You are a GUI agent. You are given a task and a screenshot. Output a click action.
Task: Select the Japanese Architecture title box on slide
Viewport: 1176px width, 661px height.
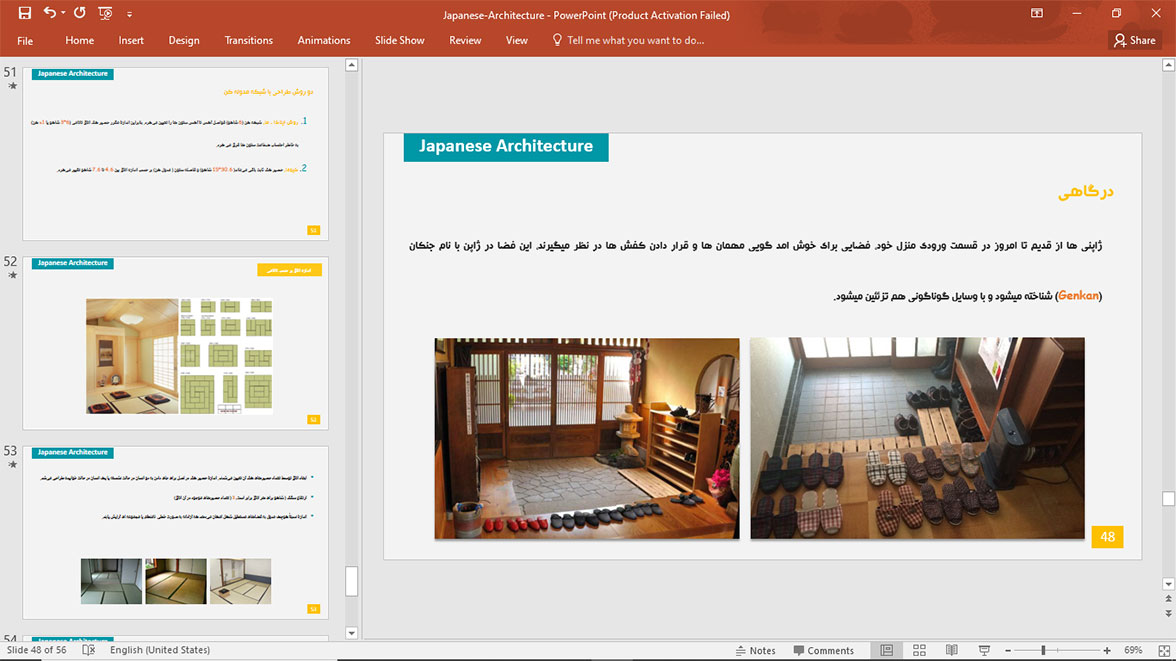click(506, 146)
